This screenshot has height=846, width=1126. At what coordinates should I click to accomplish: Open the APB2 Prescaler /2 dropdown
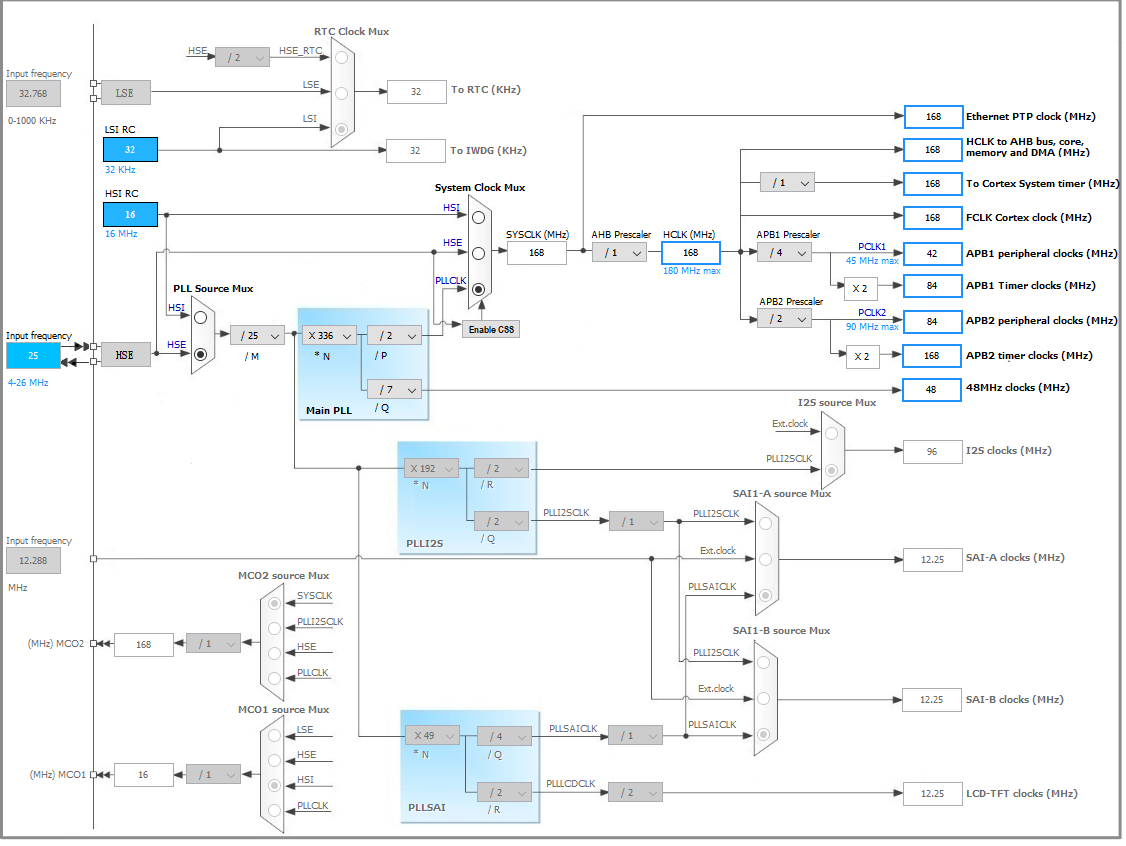[x=784, y=317]
